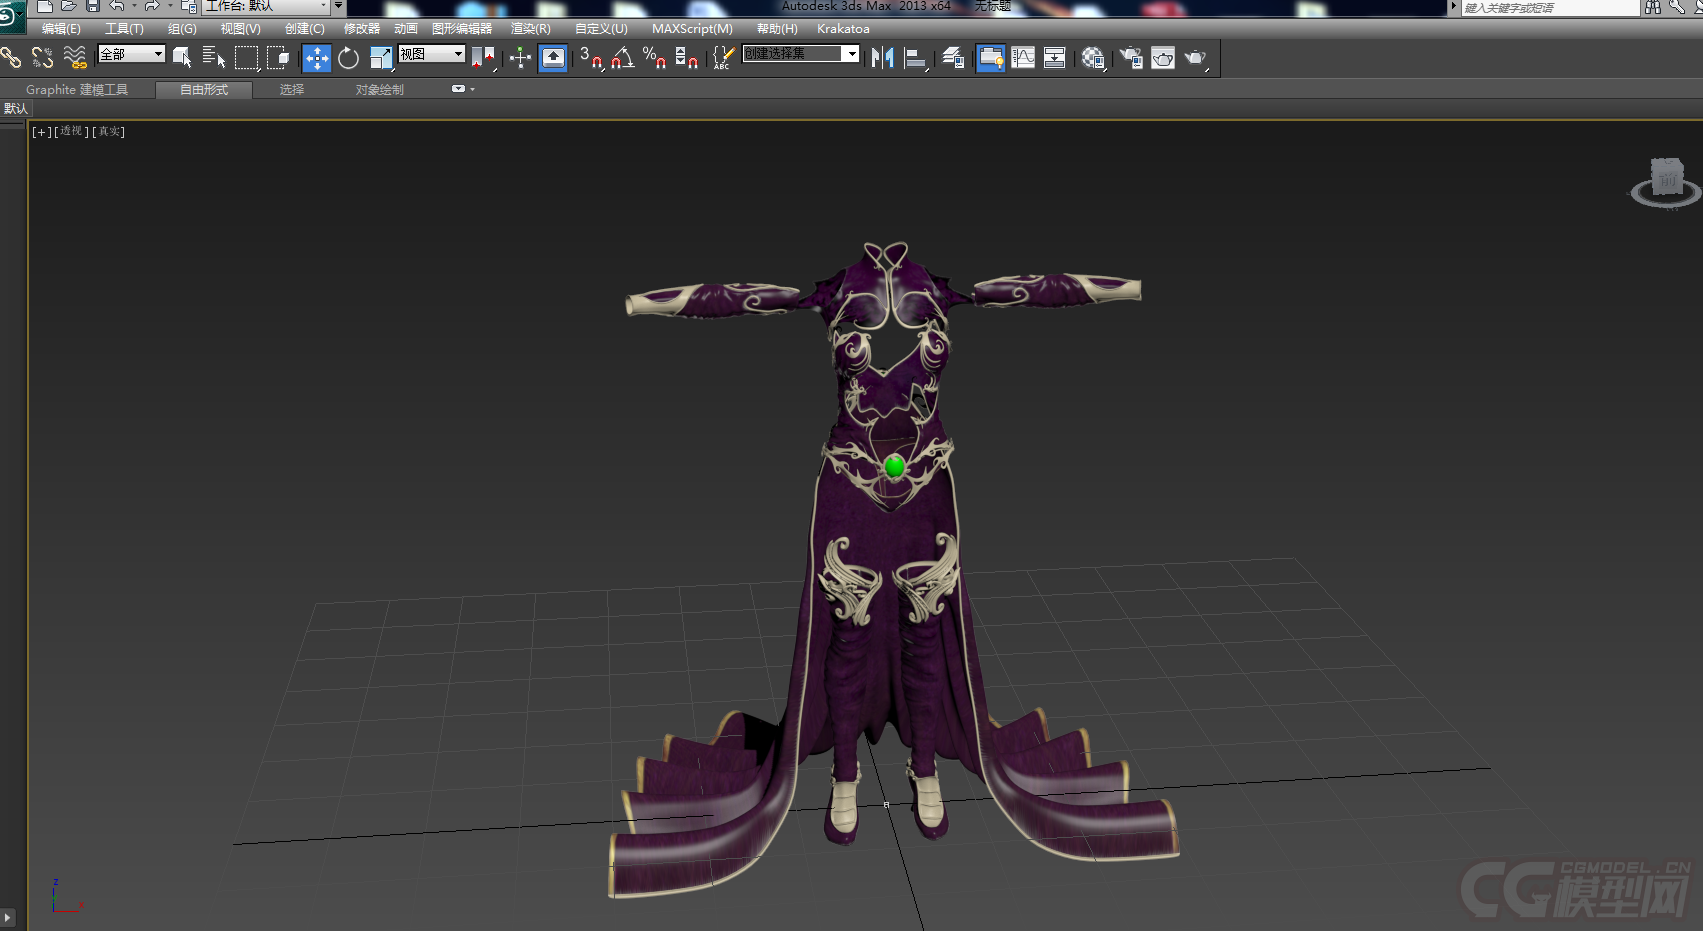Switch to 自由形式 ribbon tab
1703x931 pixels.
(x=204, y=90)
